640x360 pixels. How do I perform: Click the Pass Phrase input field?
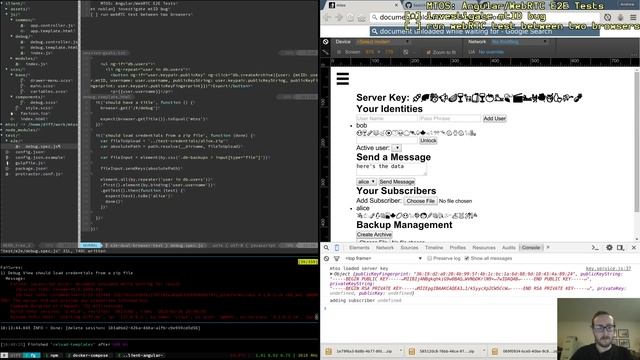click(x=450, y=118)
